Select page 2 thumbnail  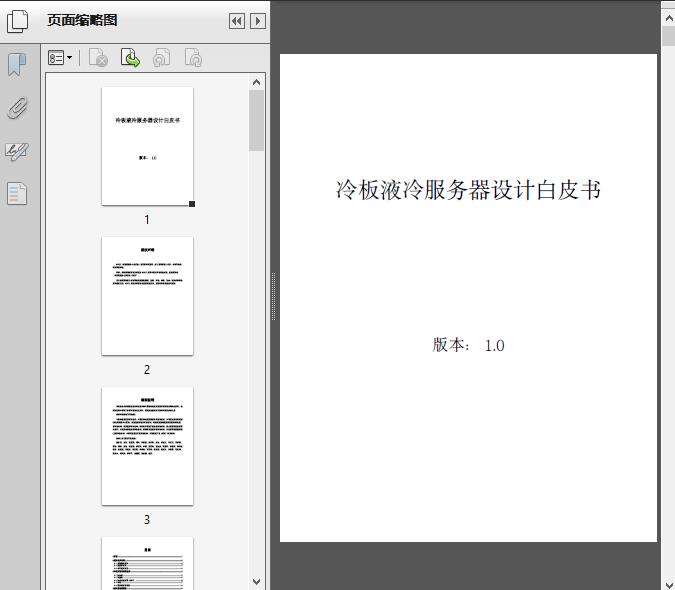pos(148,296)
